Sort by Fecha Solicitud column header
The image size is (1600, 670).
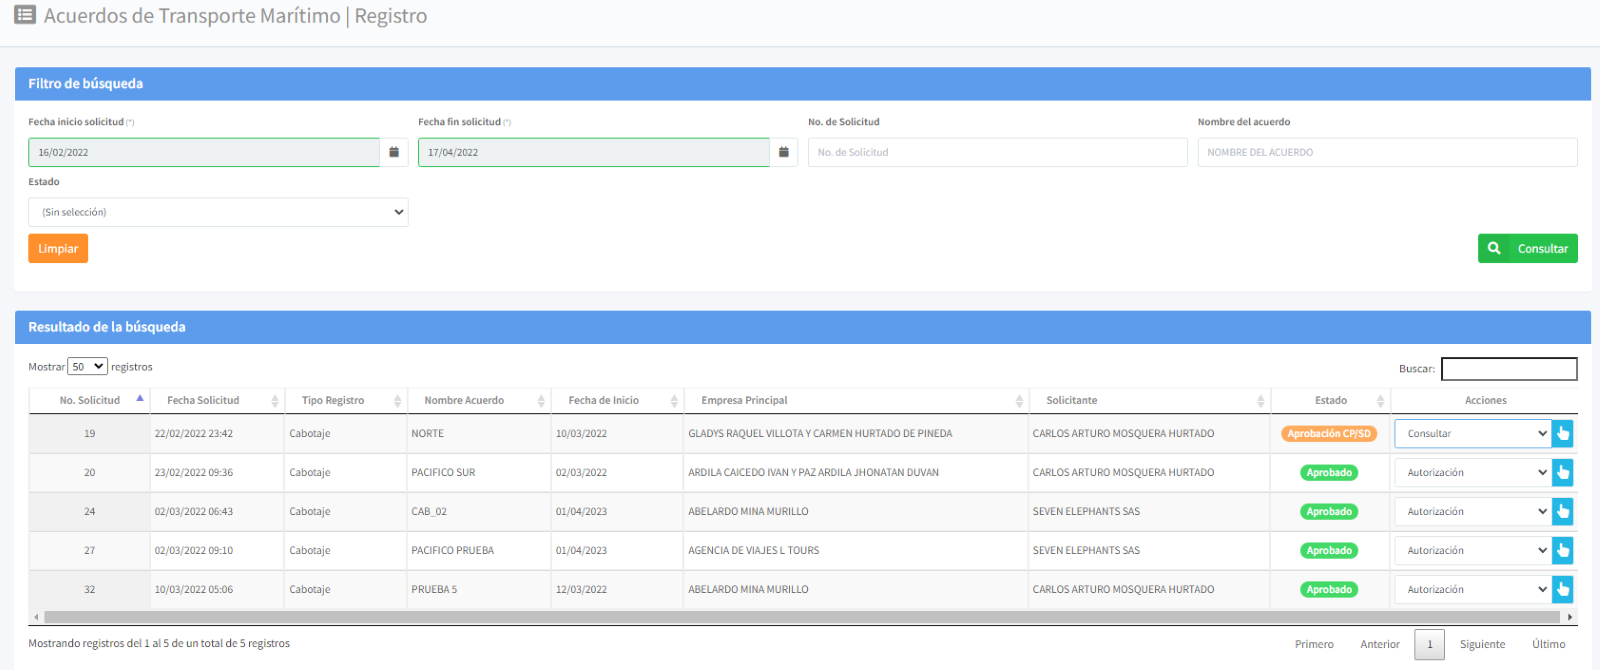point(204,400)
